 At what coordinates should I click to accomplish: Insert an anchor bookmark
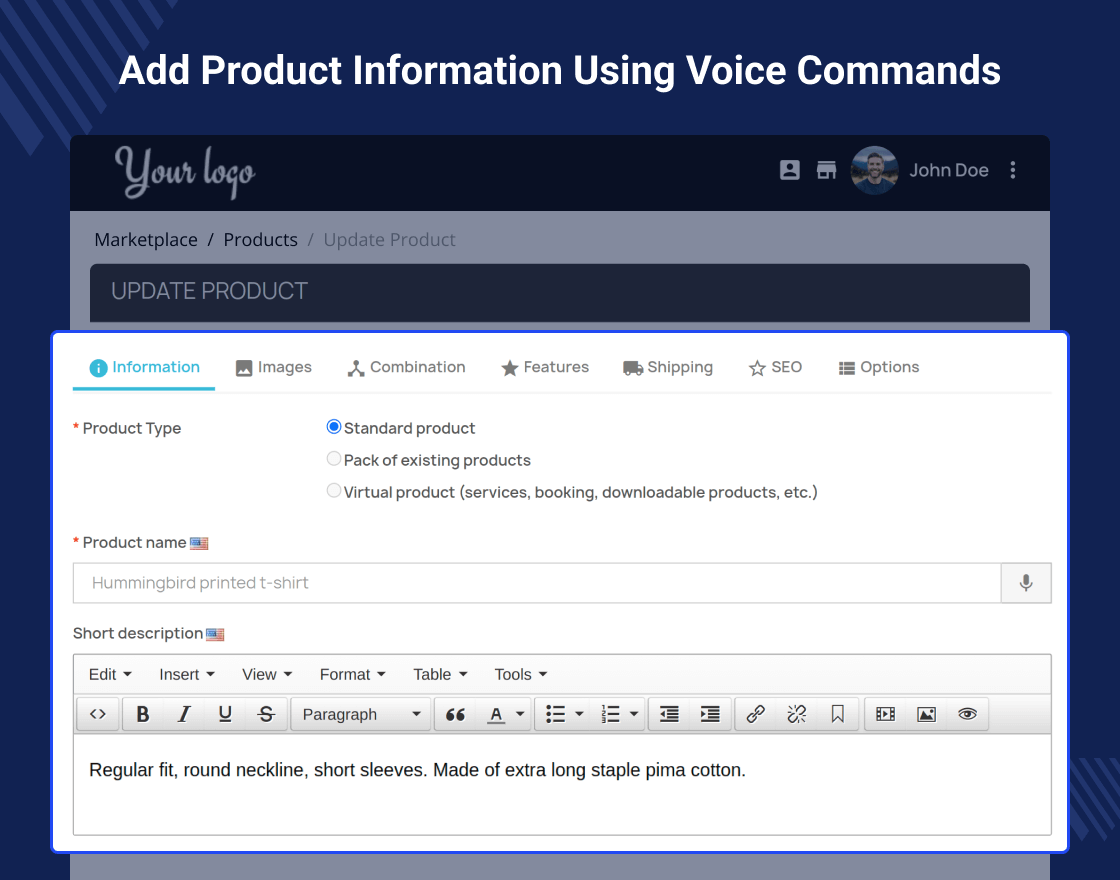coord(837,714)
